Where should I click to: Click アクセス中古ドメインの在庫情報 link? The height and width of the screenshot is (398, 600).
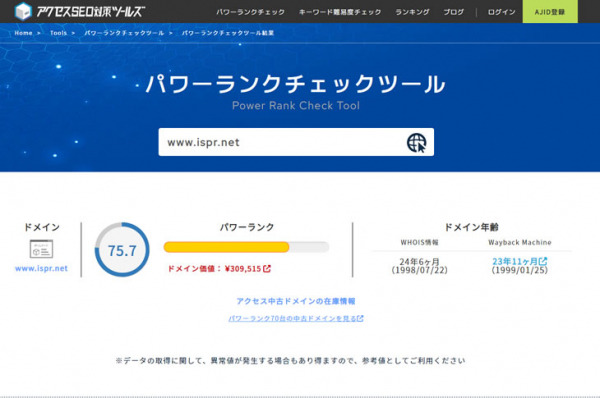click(x=296, y=301)
